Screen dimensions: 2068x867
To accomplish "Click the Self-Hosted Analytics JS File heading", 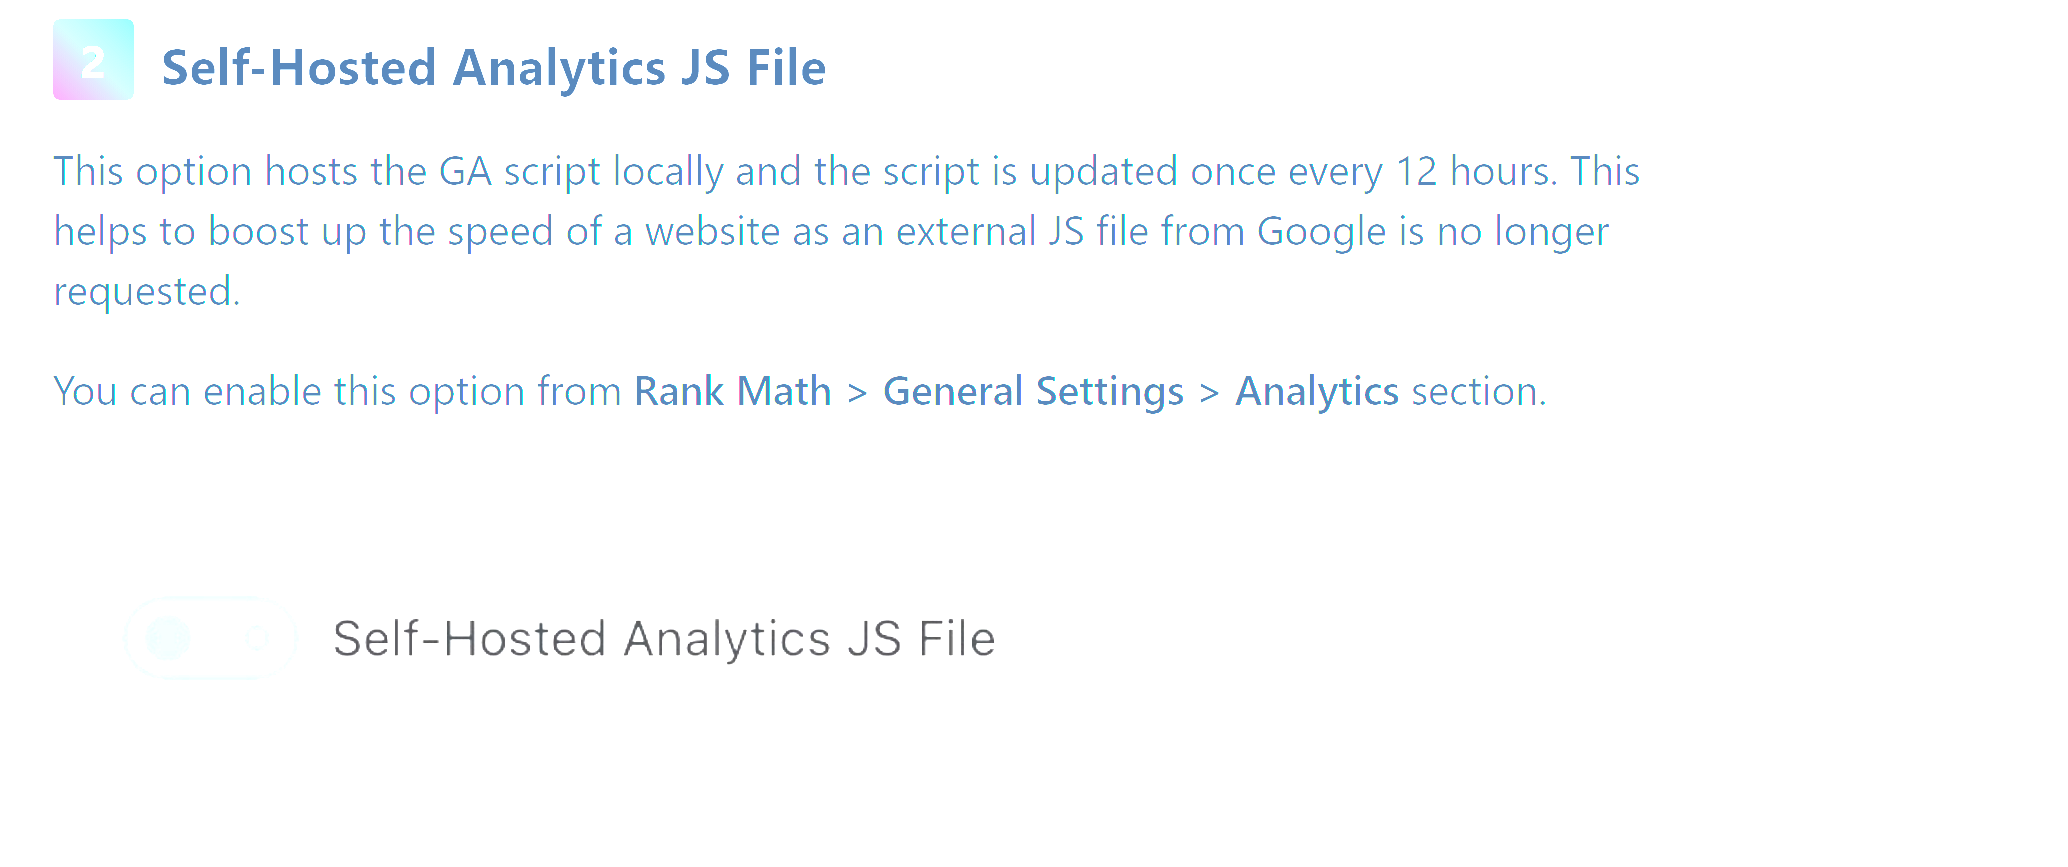I will pyautogui.click(x=494, y=68).
